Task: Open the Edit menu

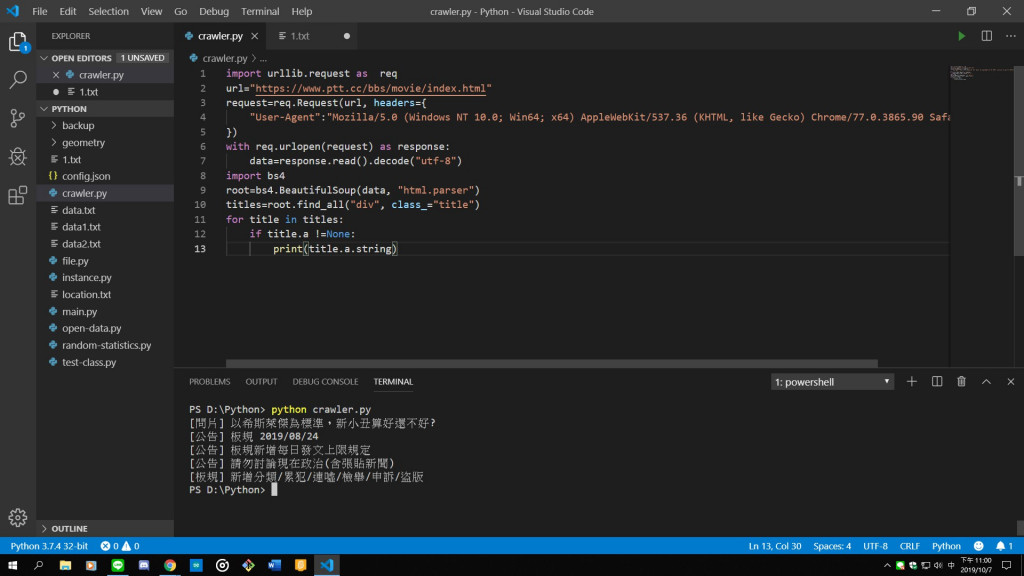Action: tap(67, 11)
